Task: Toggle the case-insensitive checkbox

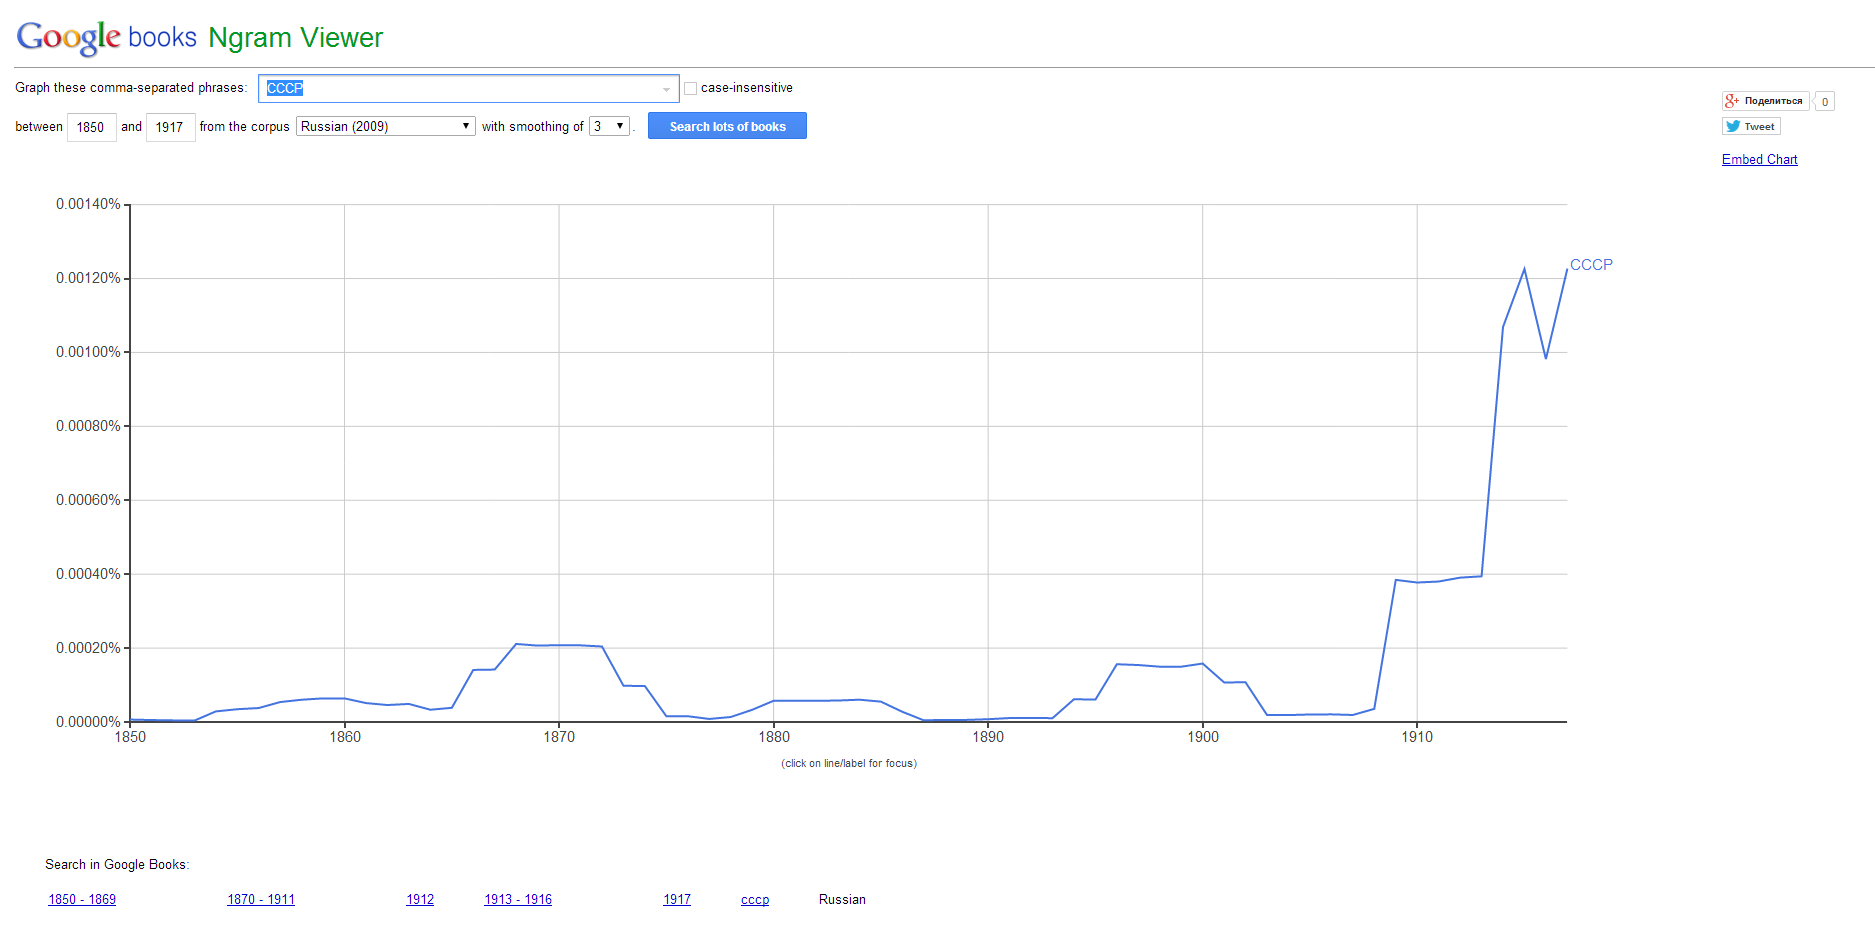Action: pyautogui.click(x=690, y=89)
